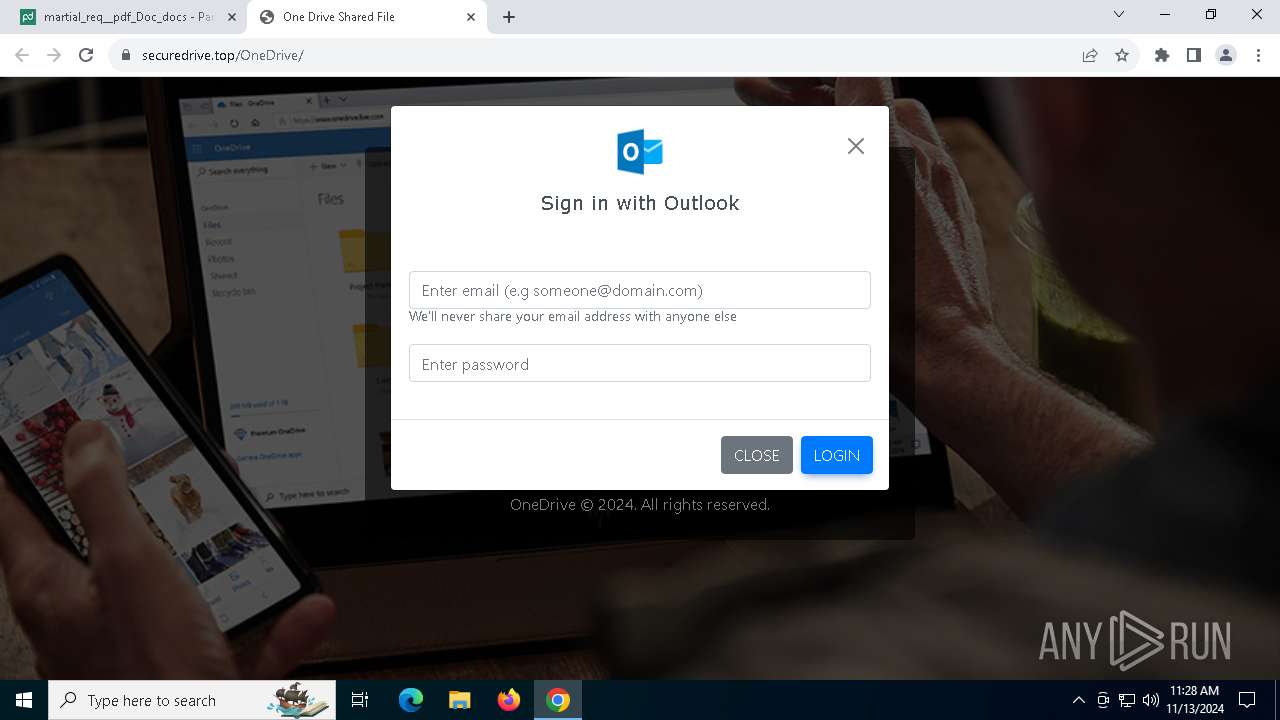Launch Firefox from the taskbar
Viewport: 1280px width, 720px height.
(x=509, y=700)
